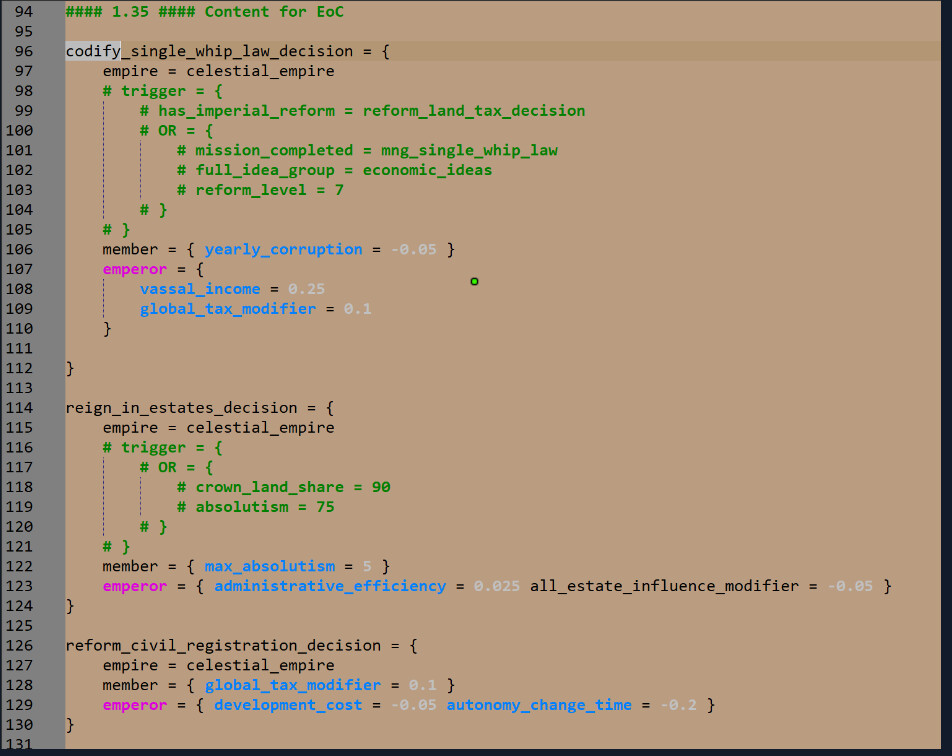The width and height of the screenshot is (952, 756).
Task: Click administrative_efficiency on line 123
Action: click(x=330, y=587)
